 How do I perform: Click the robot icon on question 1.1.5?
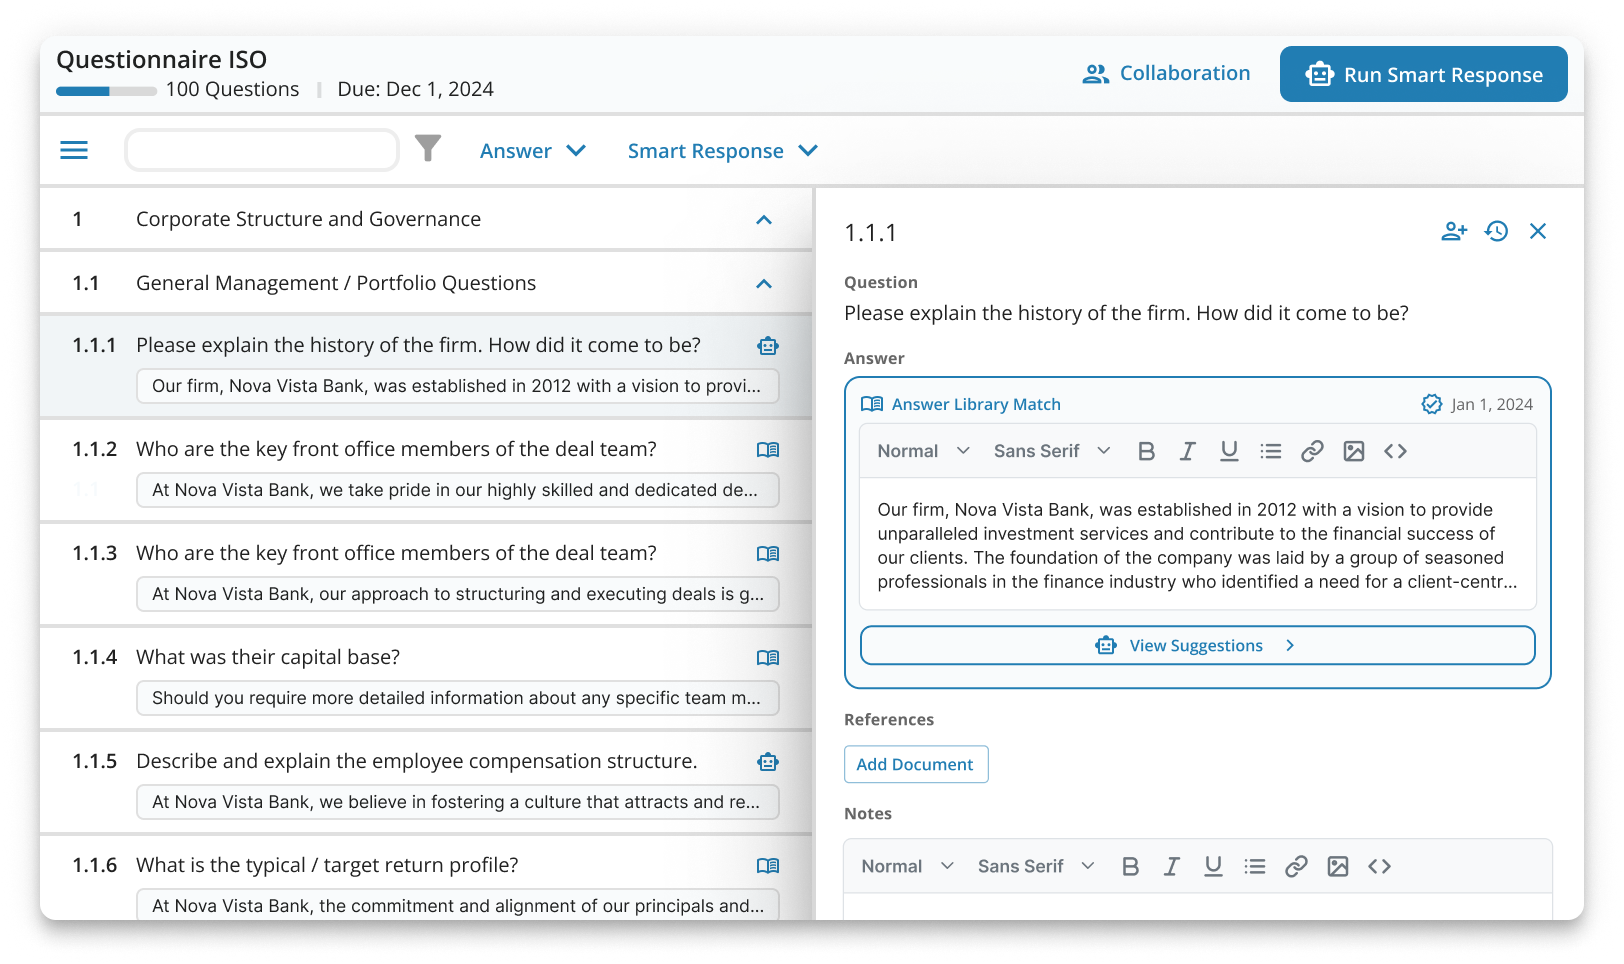768,762
